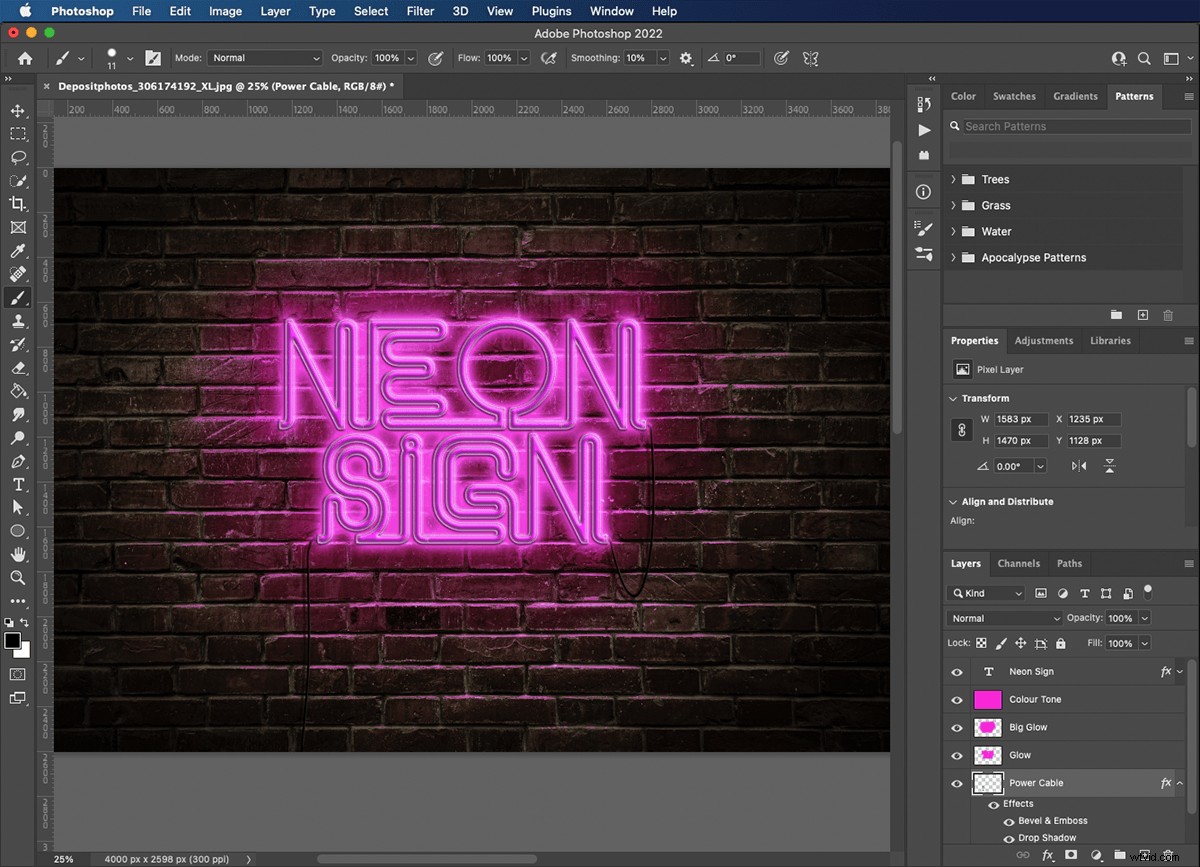
Task: Select the Zoom tool
Action: (18, 577)
